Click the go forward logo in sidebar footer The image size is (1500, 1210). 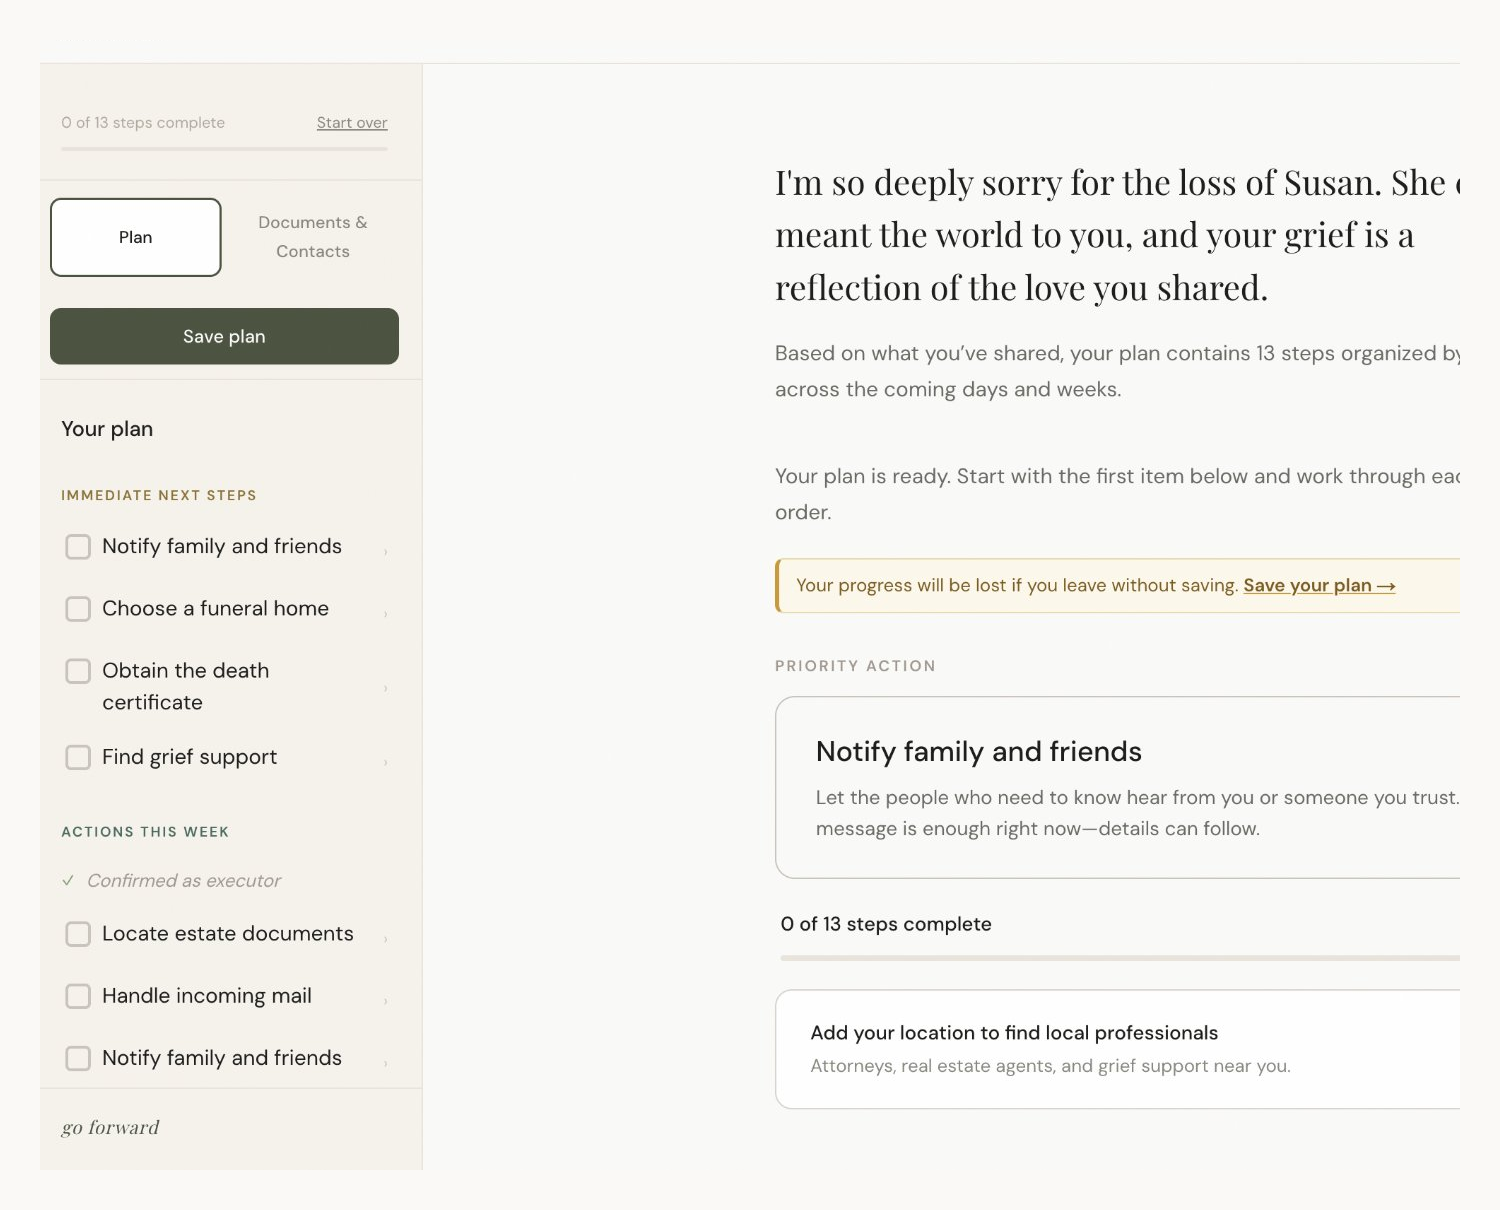110,1128
